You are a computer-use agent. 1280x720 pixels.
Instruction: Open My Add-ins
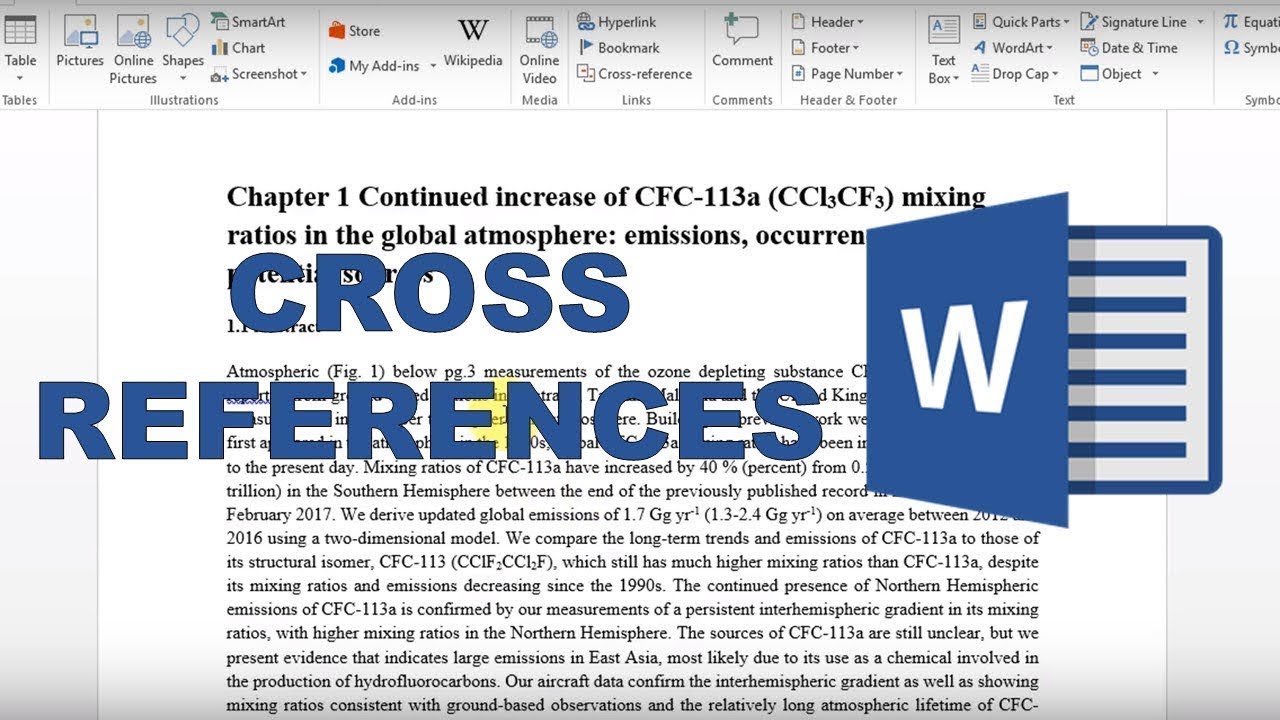tap(382, 66)
